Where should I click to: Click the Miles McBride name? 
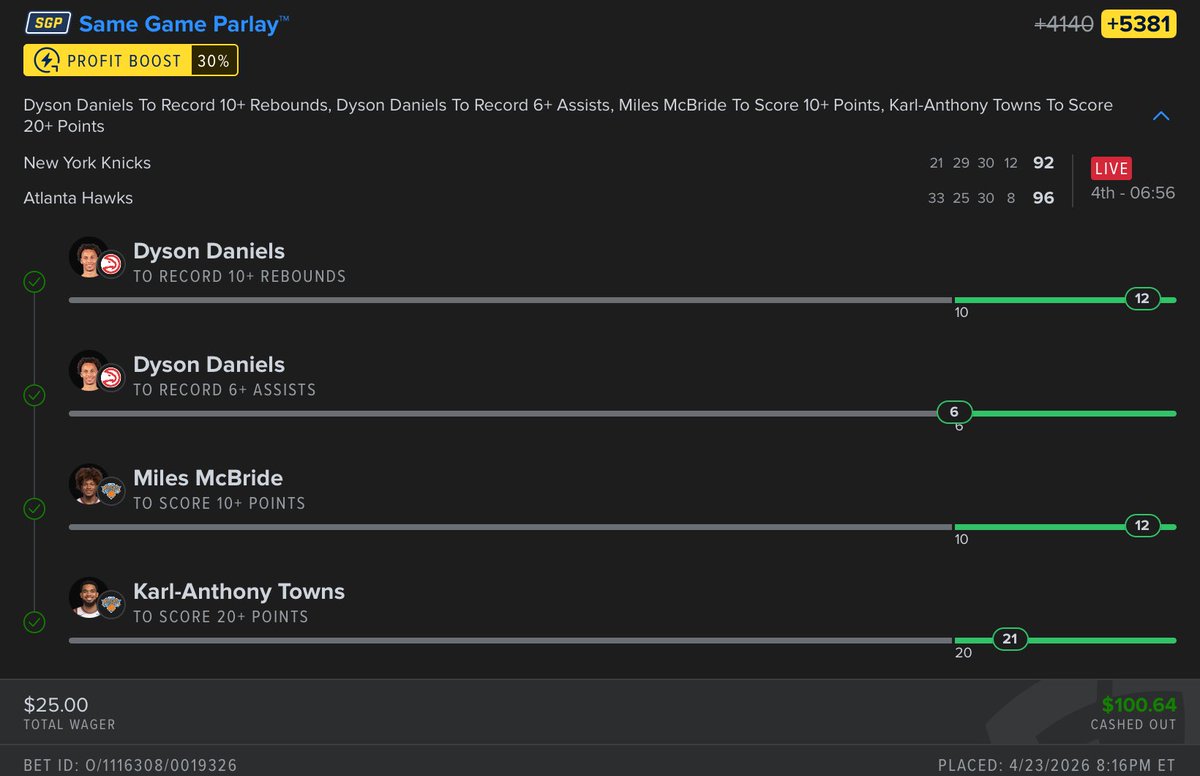pos(208,478)
